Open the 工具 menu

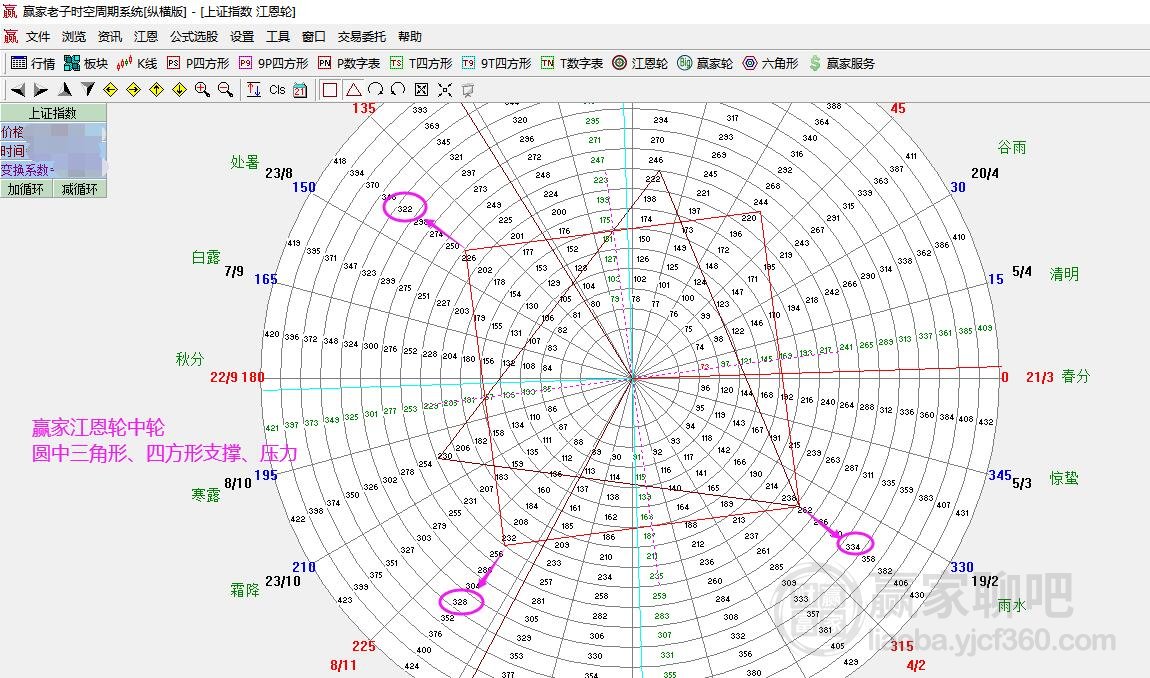click(278, 37)
